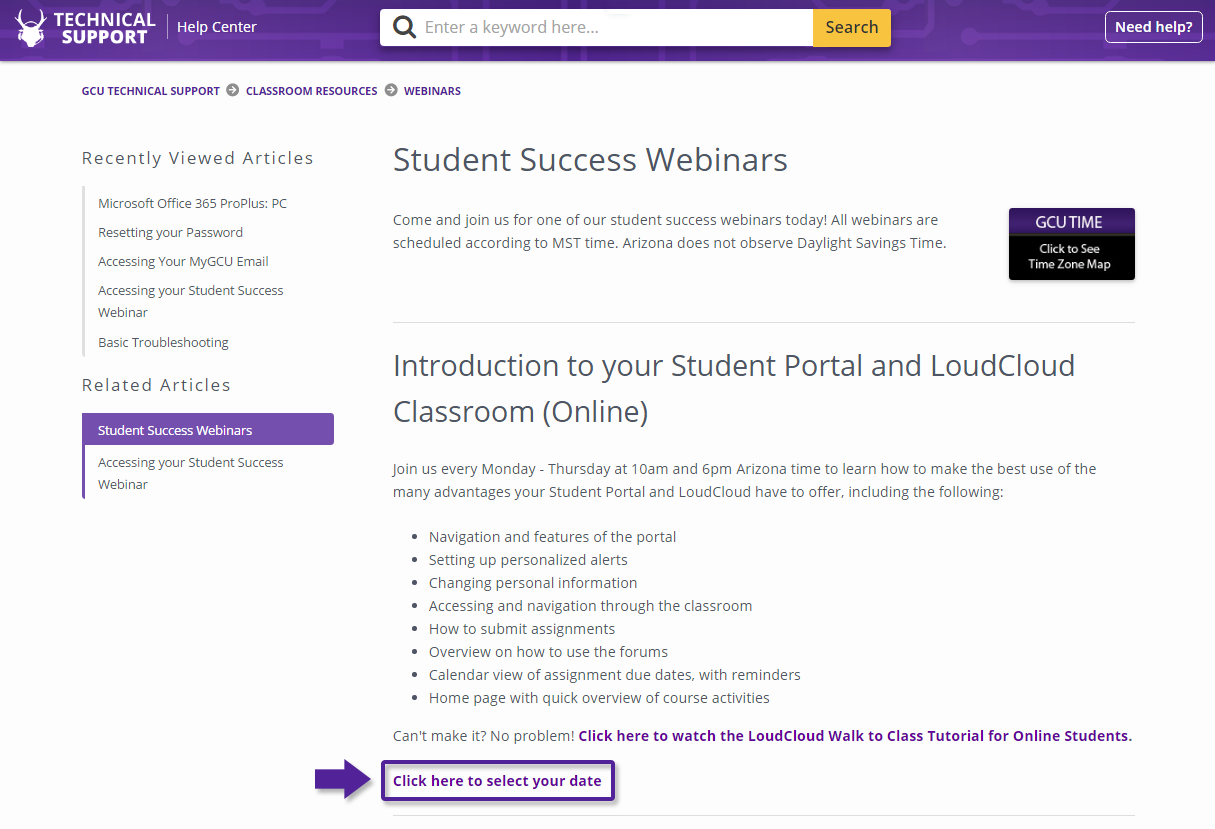1215x829 pixels.
Task: Open Accessing your Student Success Webinar in Recently Viewed
Action: pos(190,301)
